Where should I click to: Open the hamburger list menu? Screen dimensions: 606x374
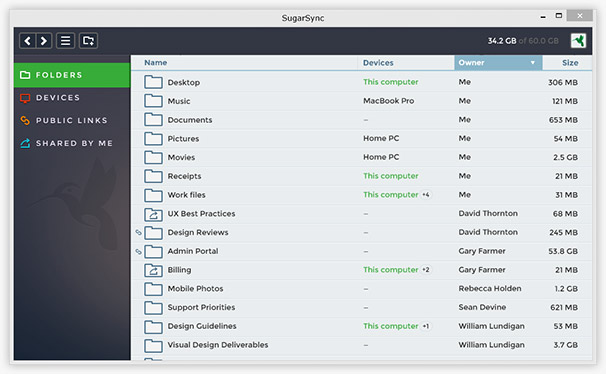coord(65,41)
